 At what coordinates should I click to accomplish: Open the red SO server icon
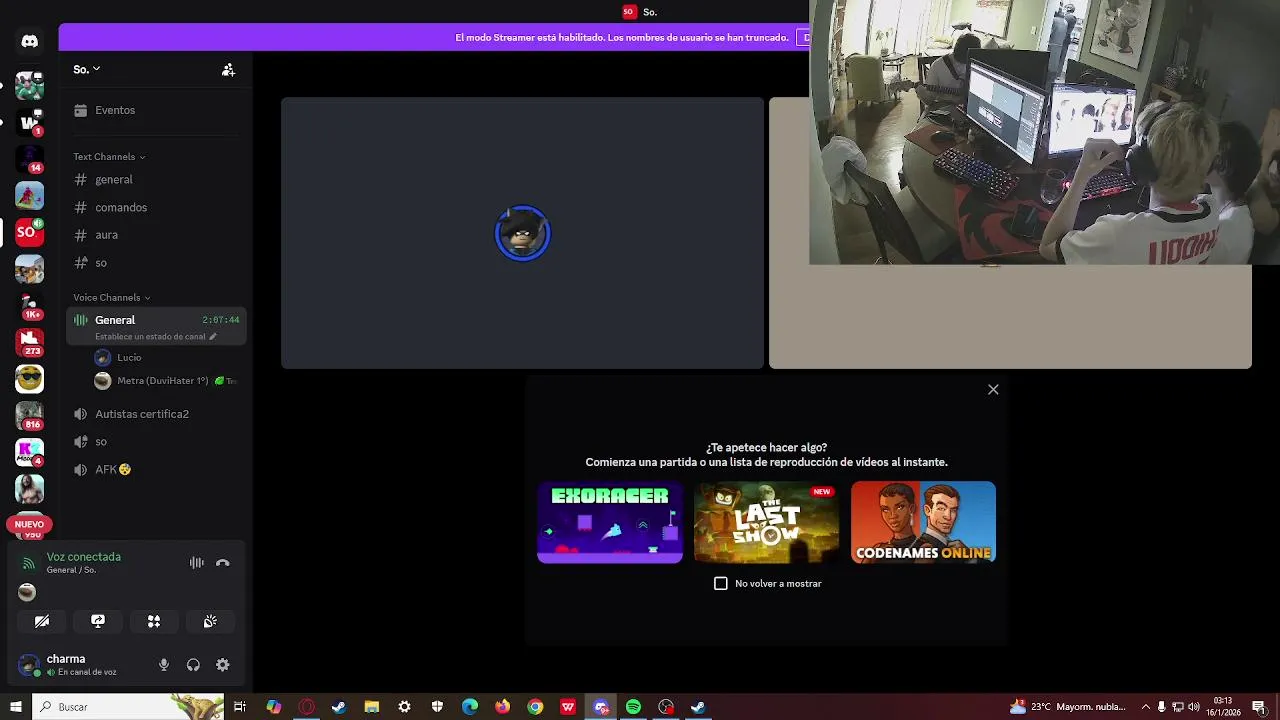pyautogui.click(x=29, y=232)
